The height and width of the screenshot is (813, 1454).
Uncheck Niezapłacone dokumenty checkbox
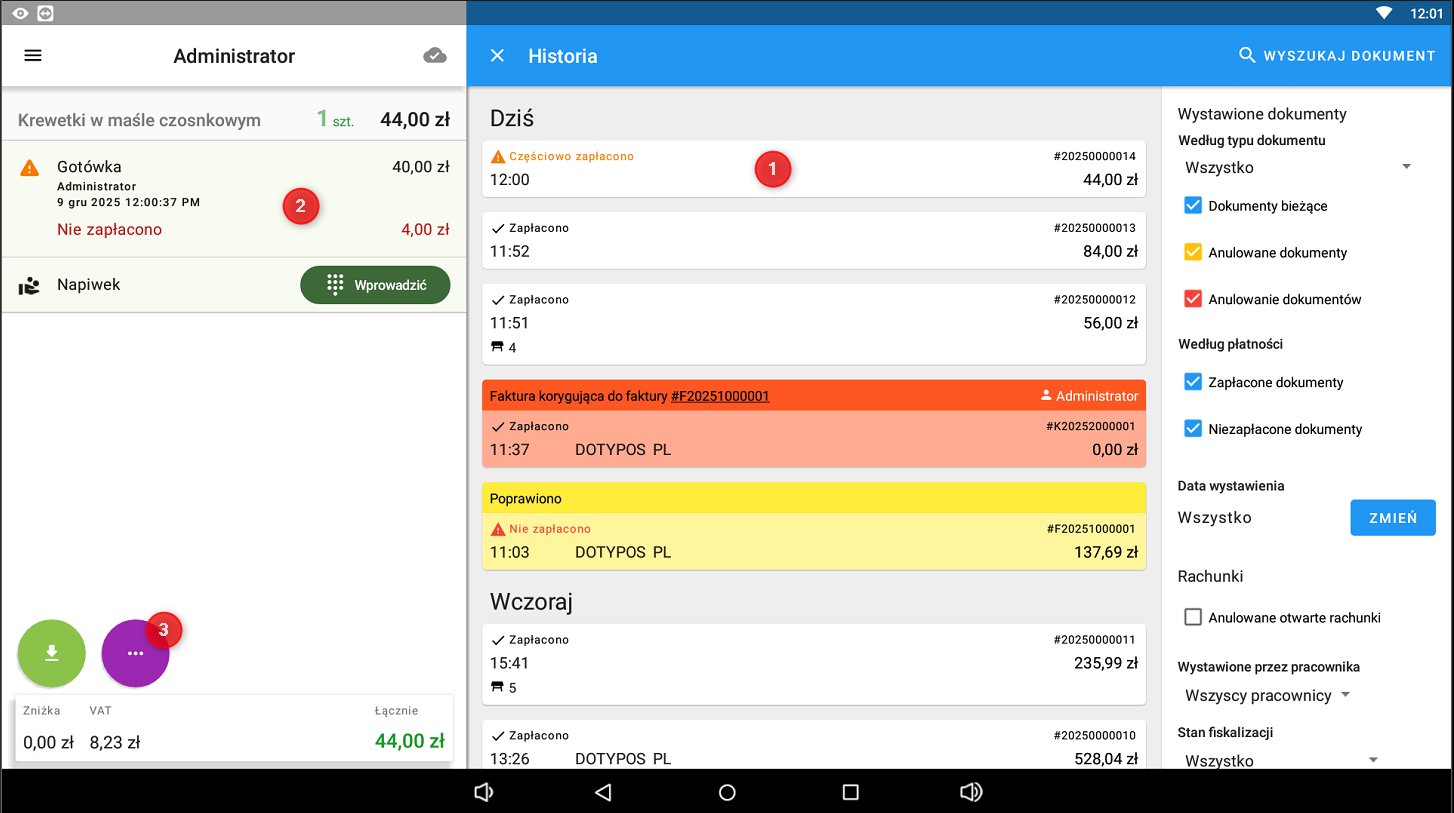tap(1192, 429)
